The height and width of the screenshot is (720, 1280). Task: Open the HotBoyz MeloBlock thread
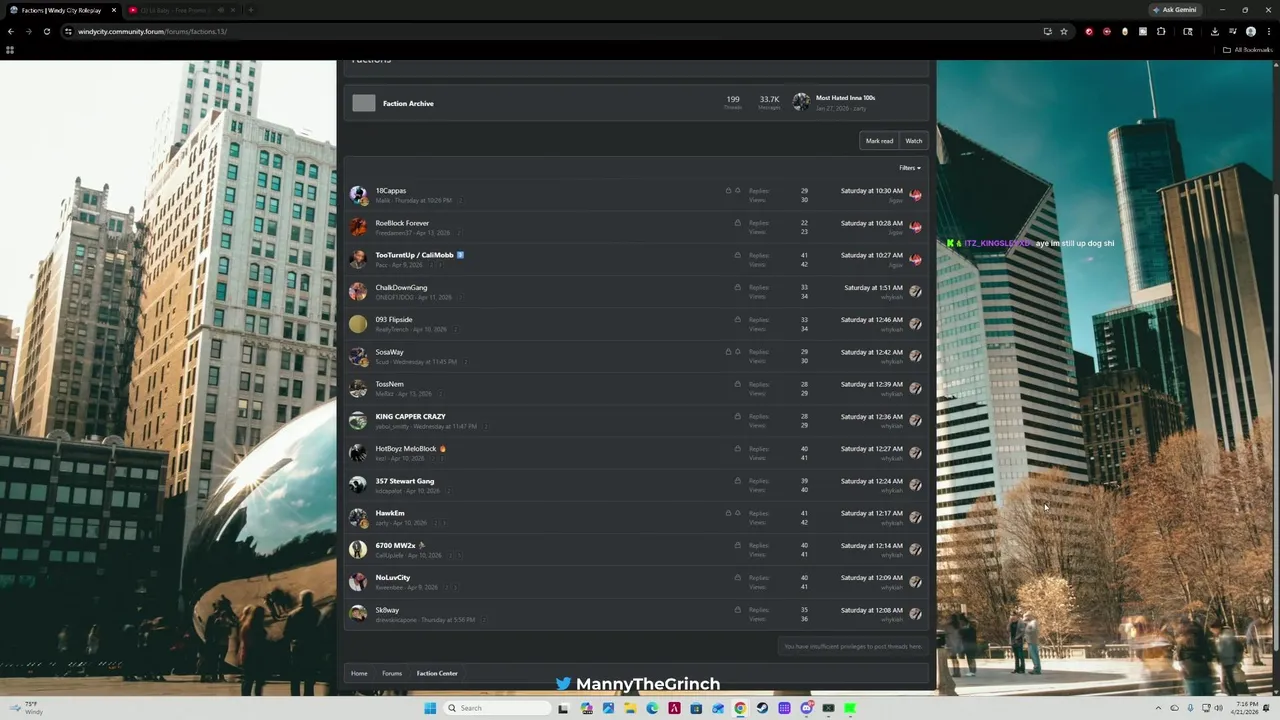[406, 449]
